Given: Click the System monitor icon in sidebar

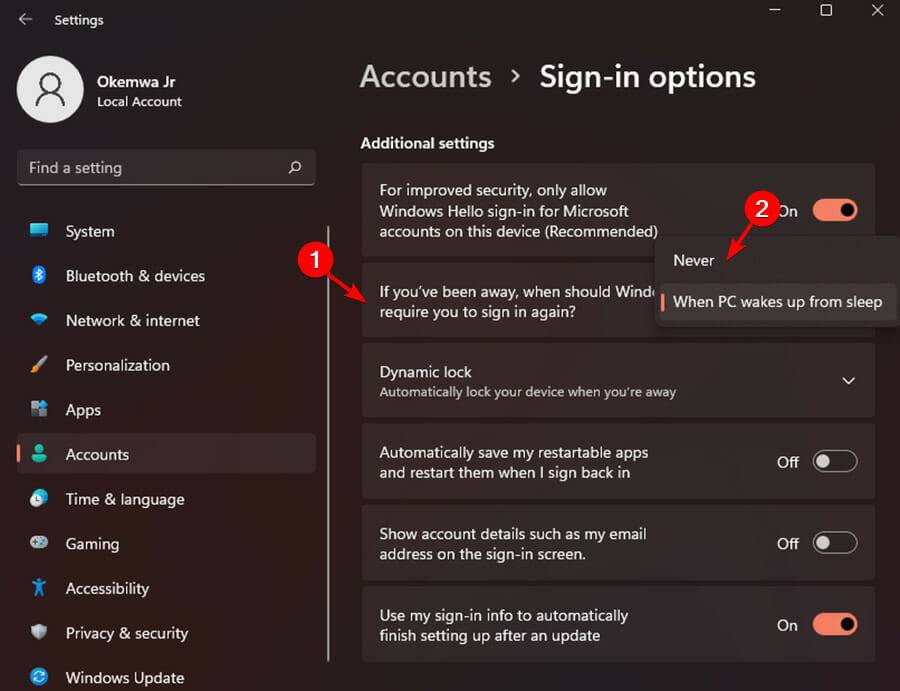Looking at the screenshot, I should pos(39,231).
